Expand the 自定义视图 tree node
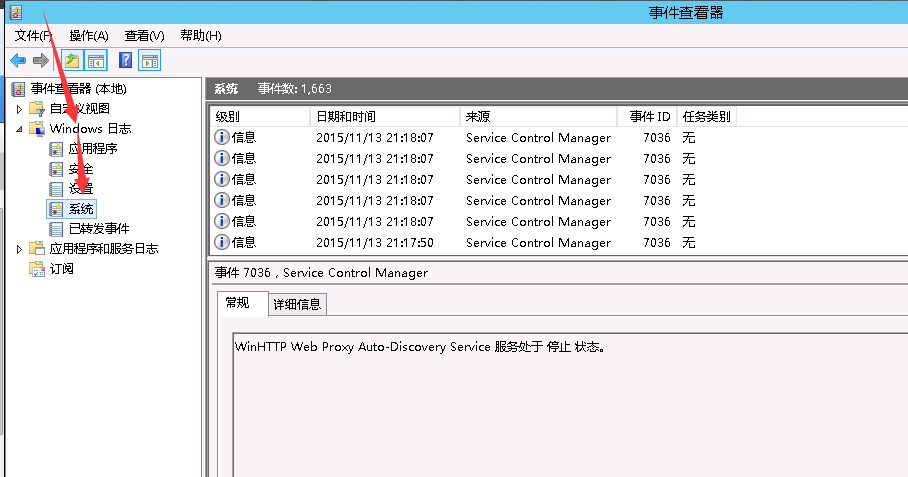The image size is (908, 477). [18, 109]
